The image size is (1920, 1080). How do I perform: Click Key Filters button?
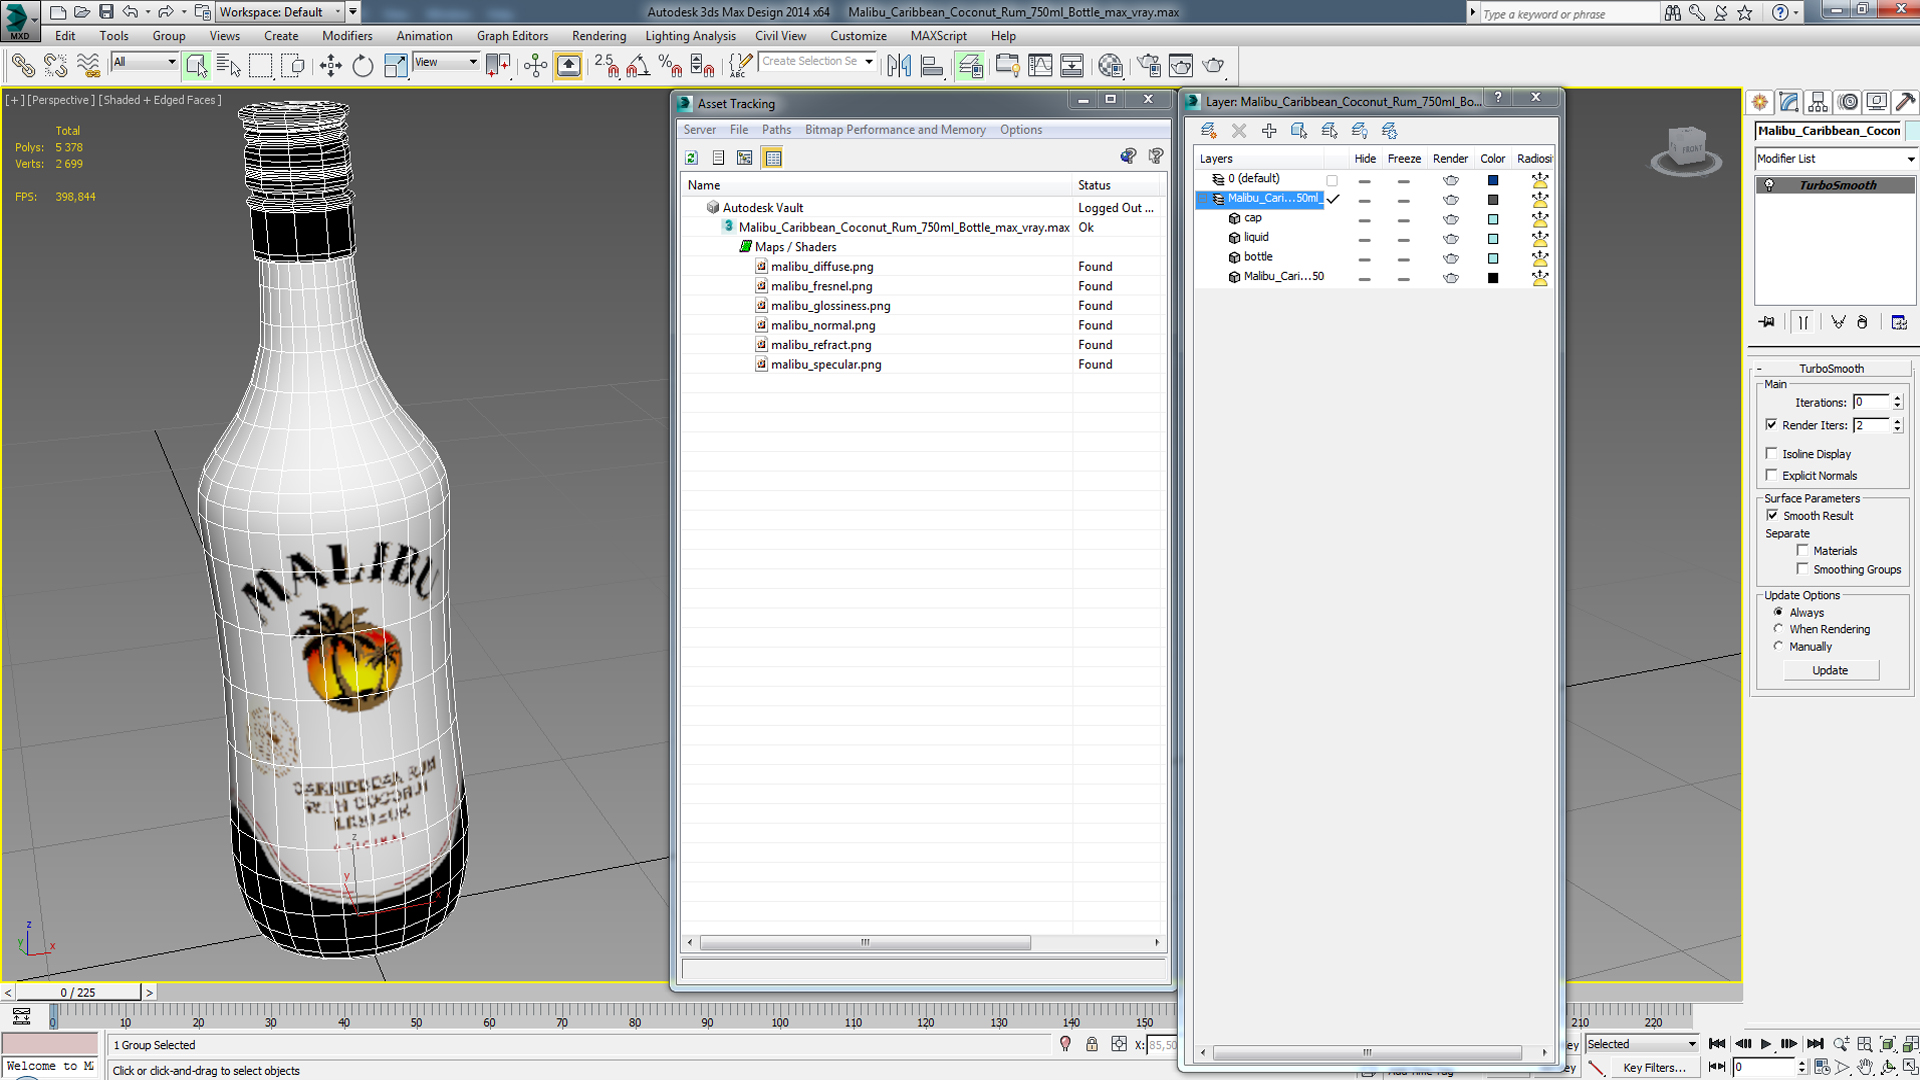click(1654, 1068)
